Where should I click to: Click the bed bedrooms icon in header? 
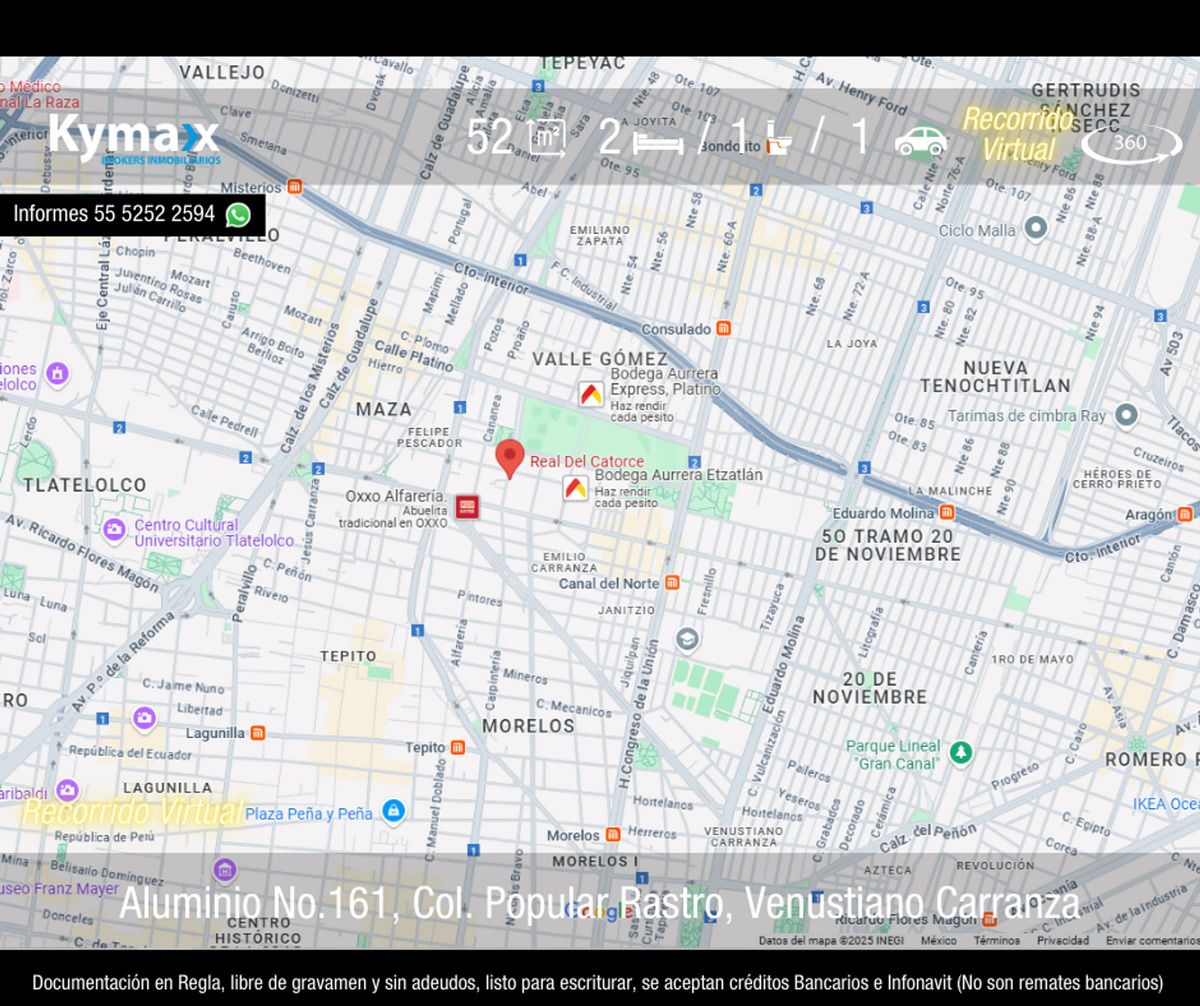click(x=658, y=141)
